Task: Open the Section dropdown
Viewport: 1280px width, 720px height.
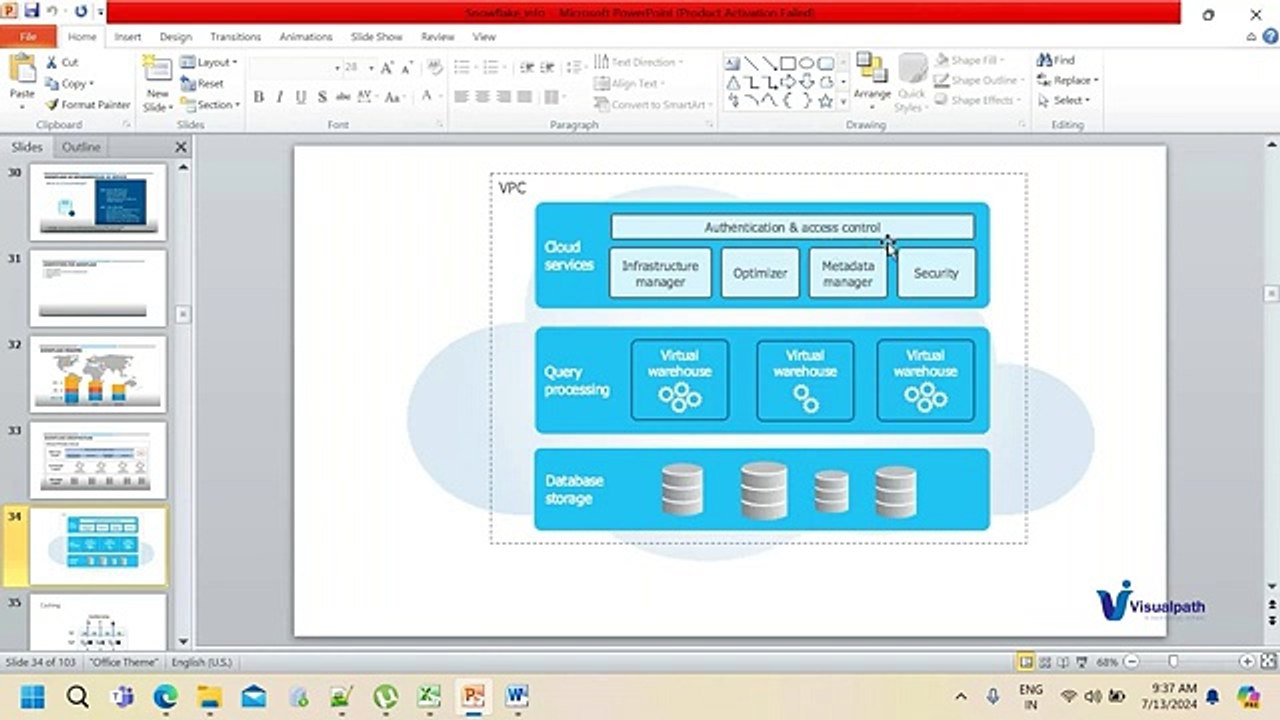Action: click(x=210, y=104)
